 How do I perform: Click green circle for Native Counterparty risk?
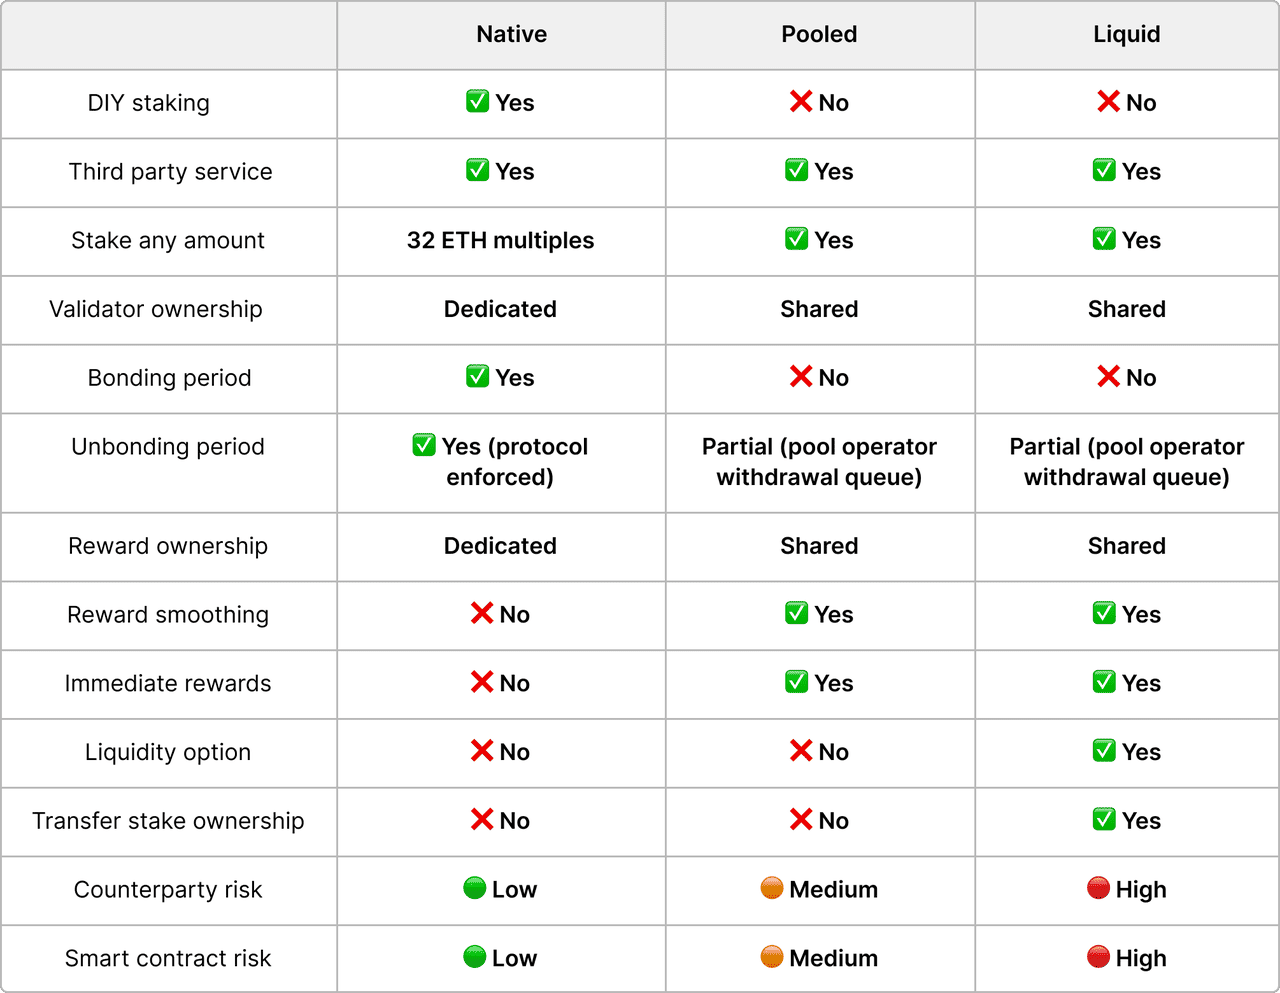(x=475, y=888)
